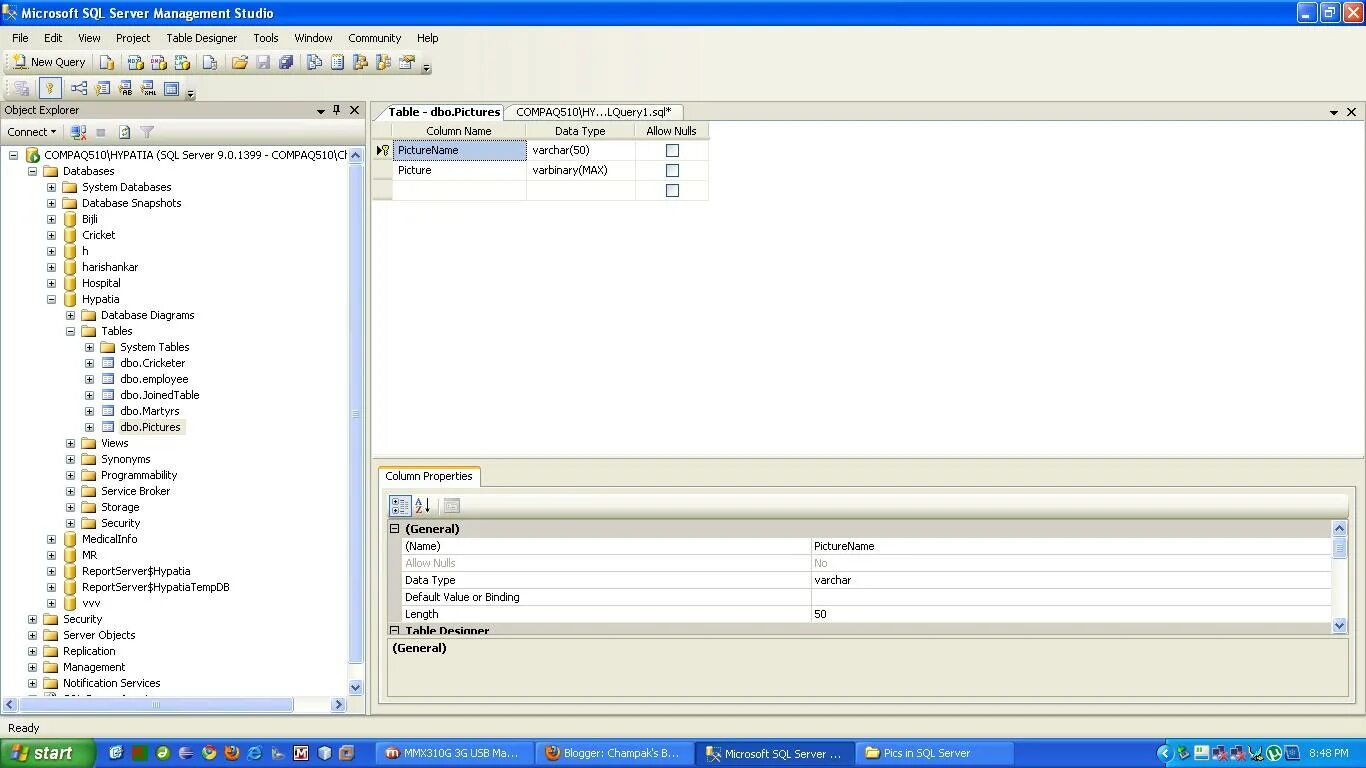The height and width of the screenshot is (768, 1366).
Task: Expand the Cricket database node
Action: pos(51,235)
